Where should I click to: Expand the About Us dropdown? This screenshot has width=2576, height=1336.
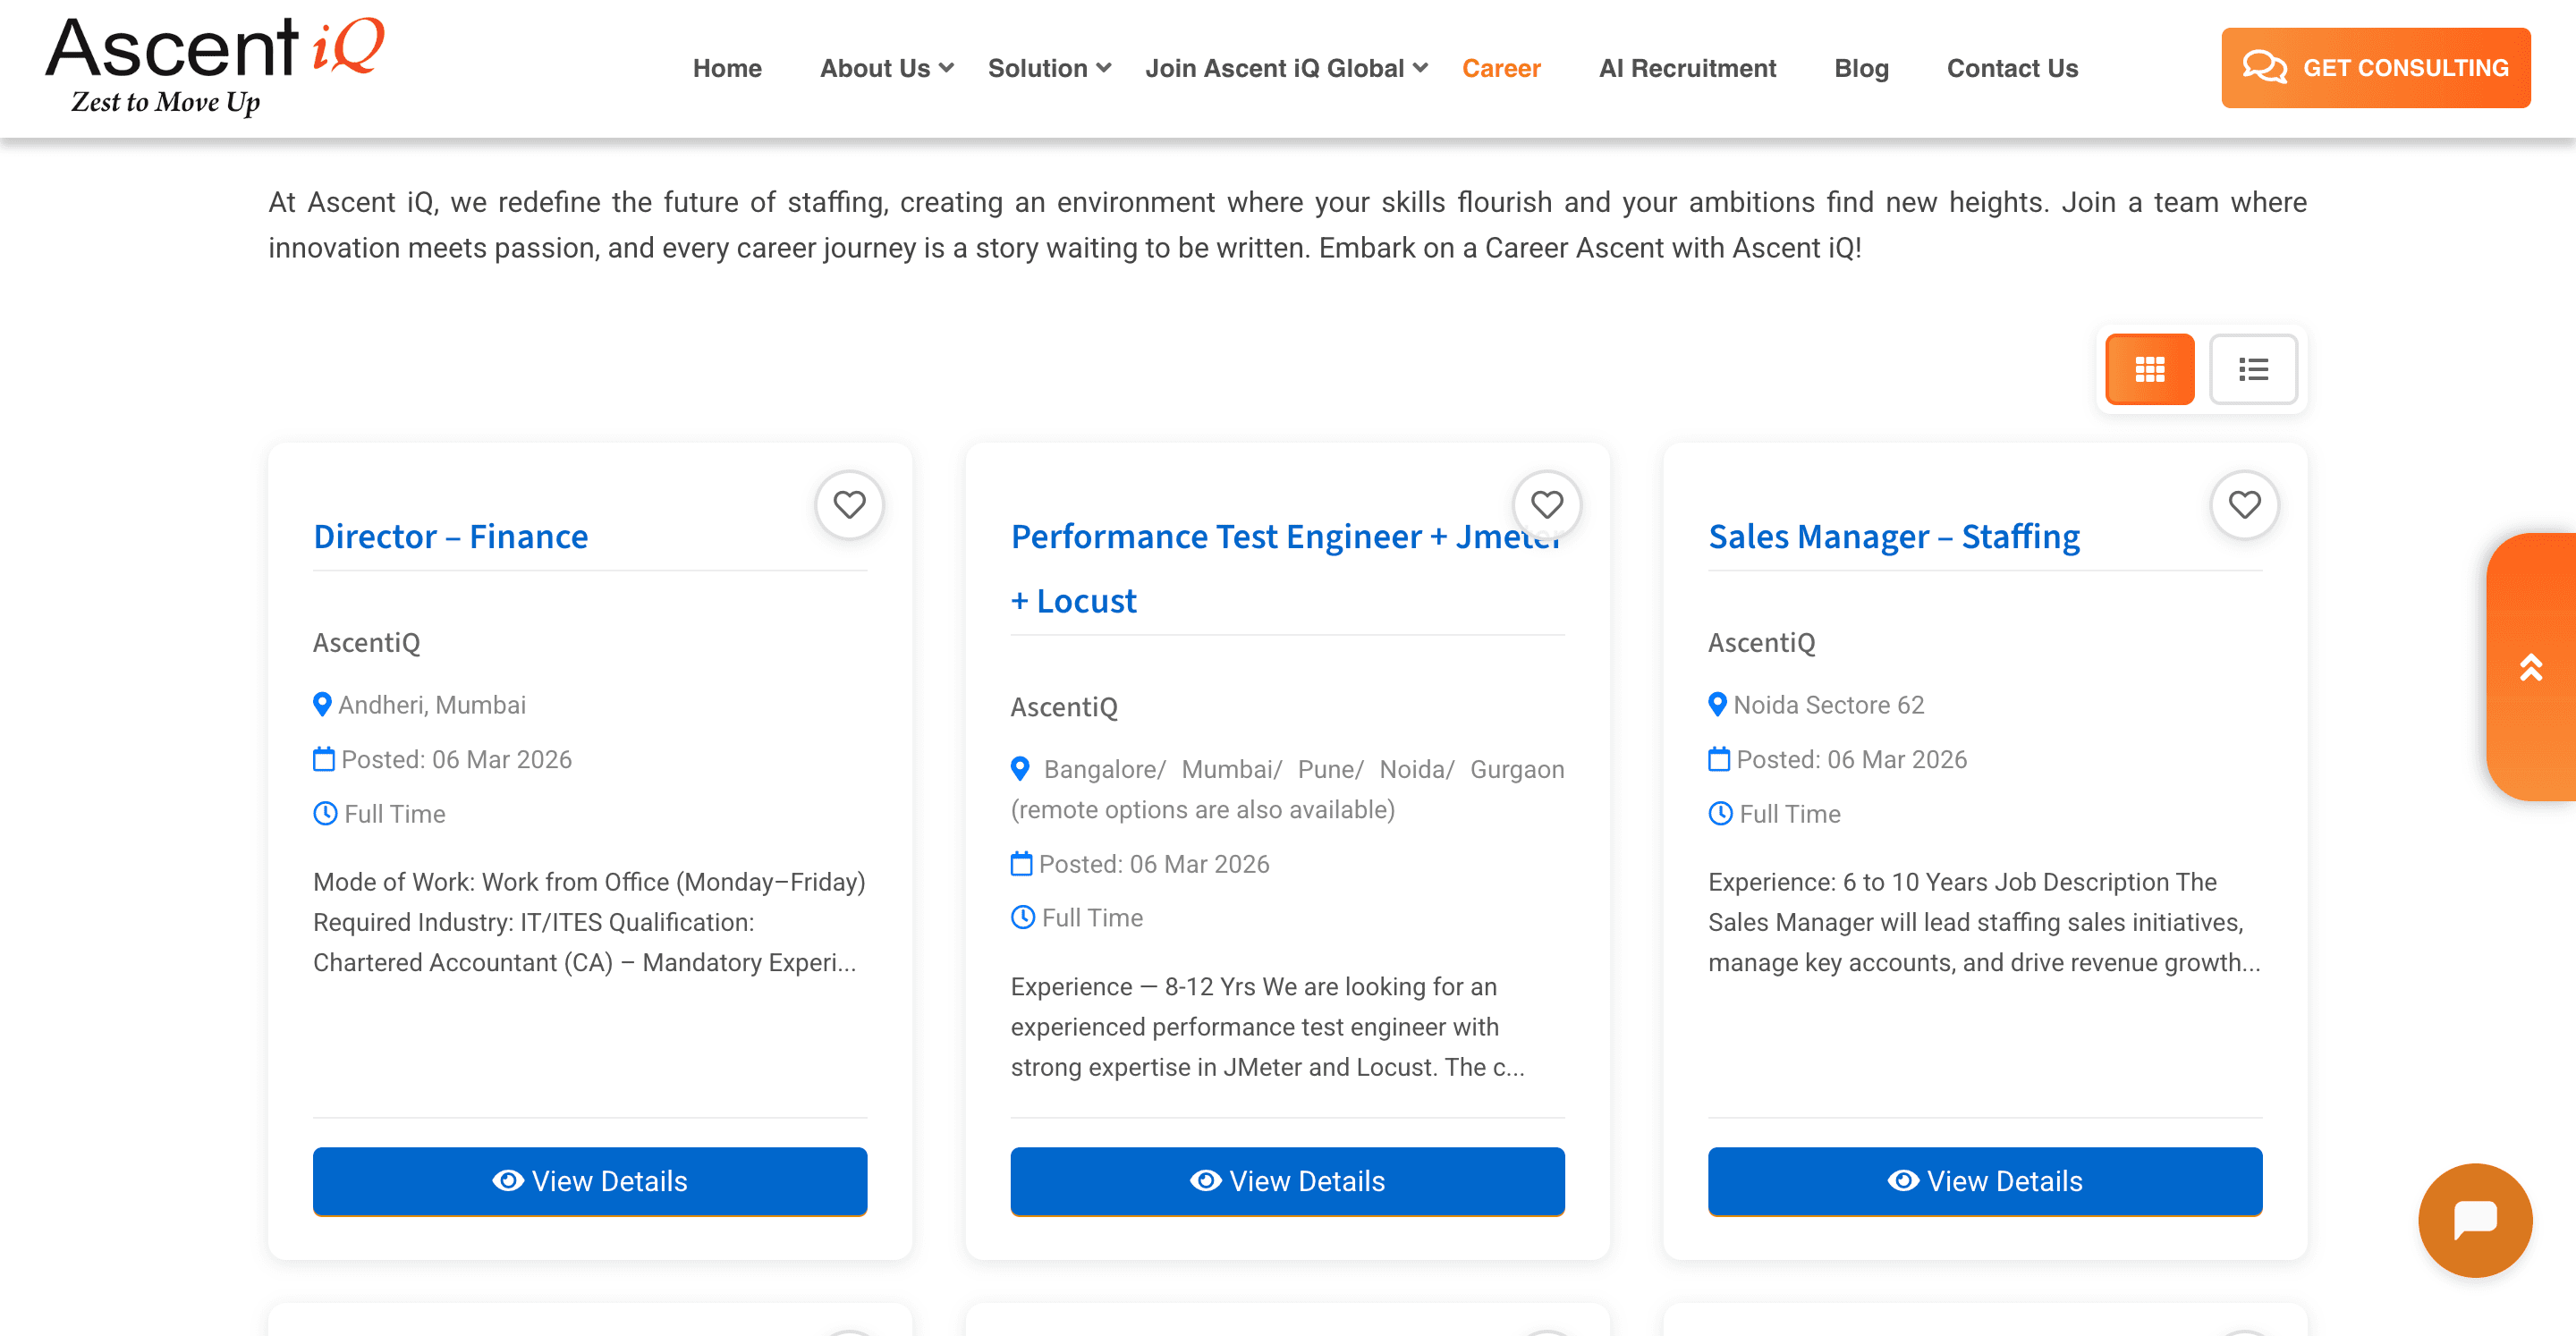pos(886,68)
